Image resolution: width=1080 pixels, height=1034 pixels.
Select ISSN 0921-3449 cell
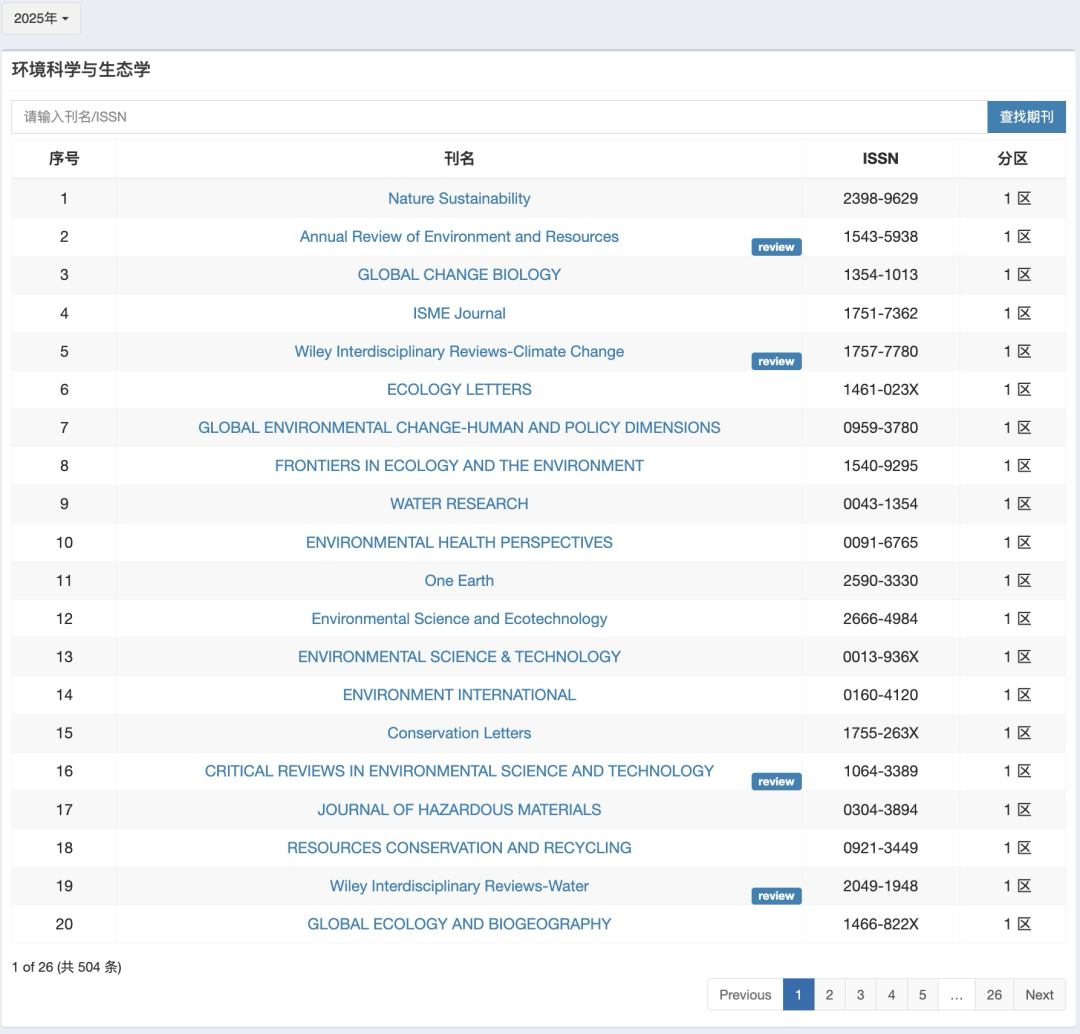pos(880,847)
